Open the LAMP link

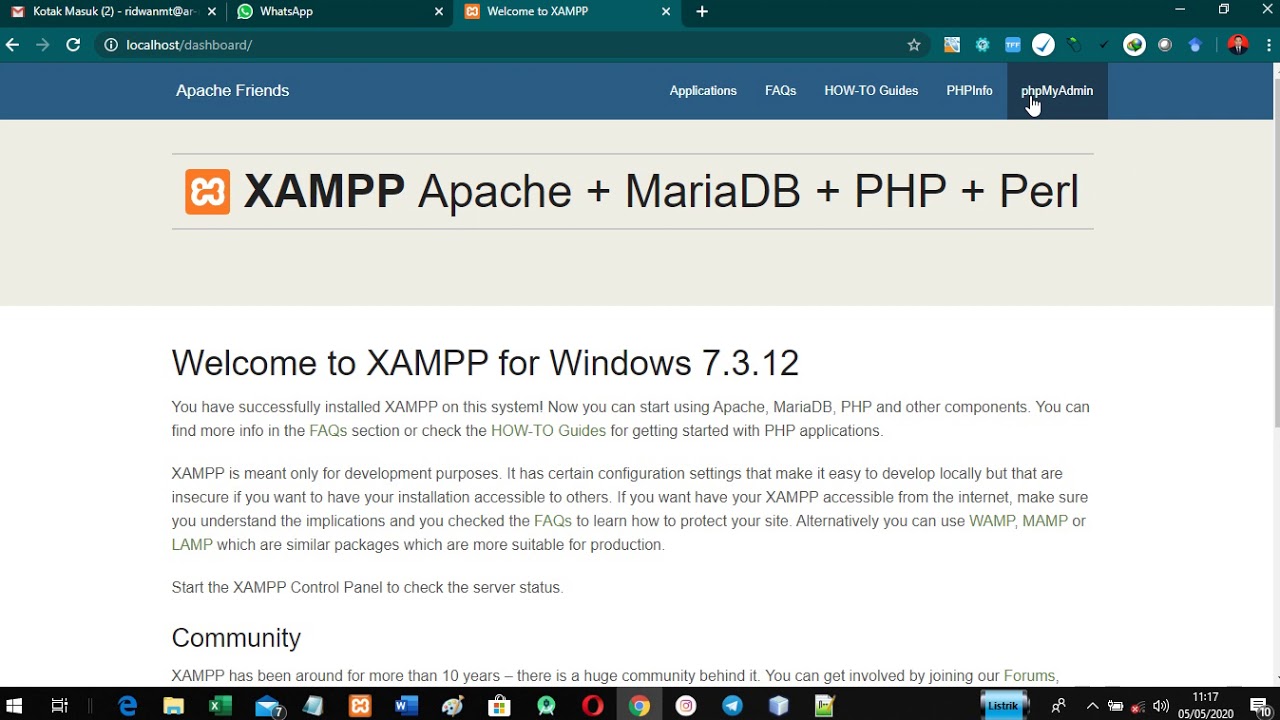point(192,545)
